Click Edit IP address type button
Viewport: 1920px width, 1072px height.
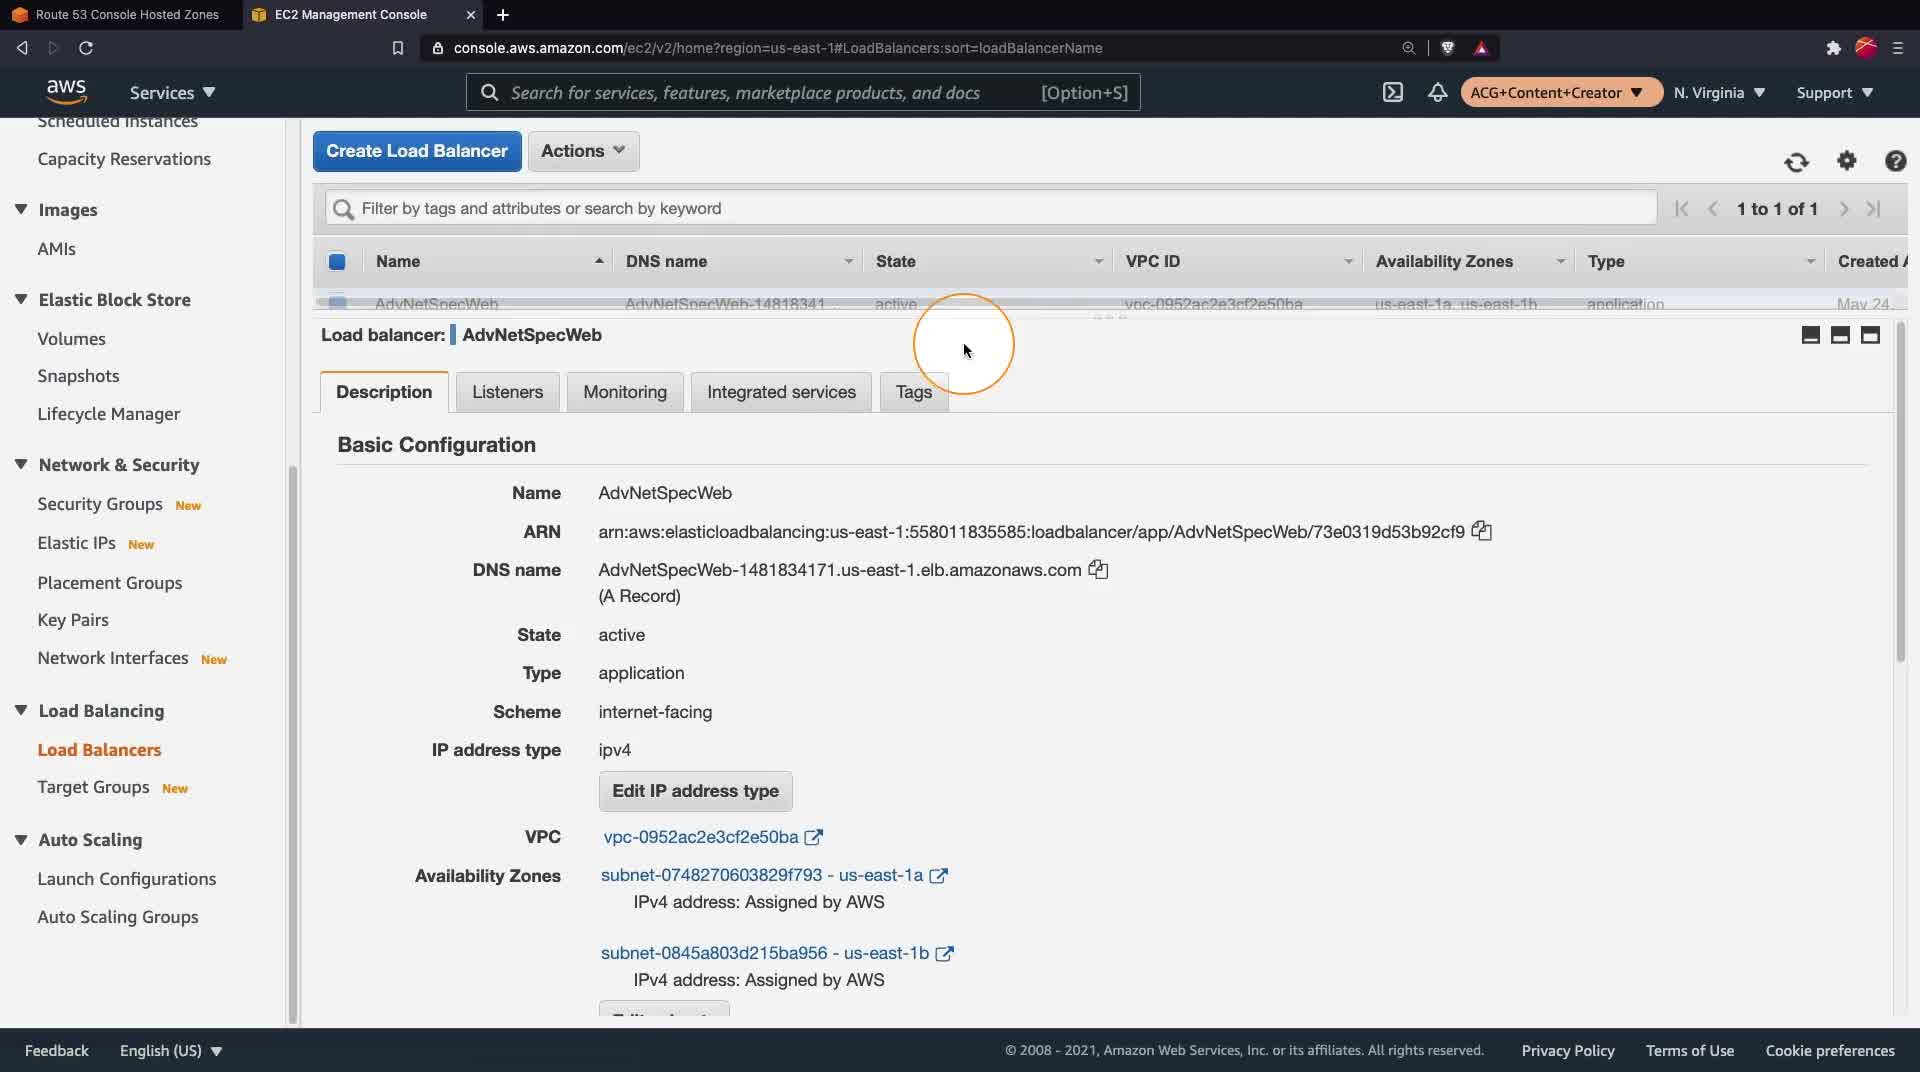pos(695,791)
